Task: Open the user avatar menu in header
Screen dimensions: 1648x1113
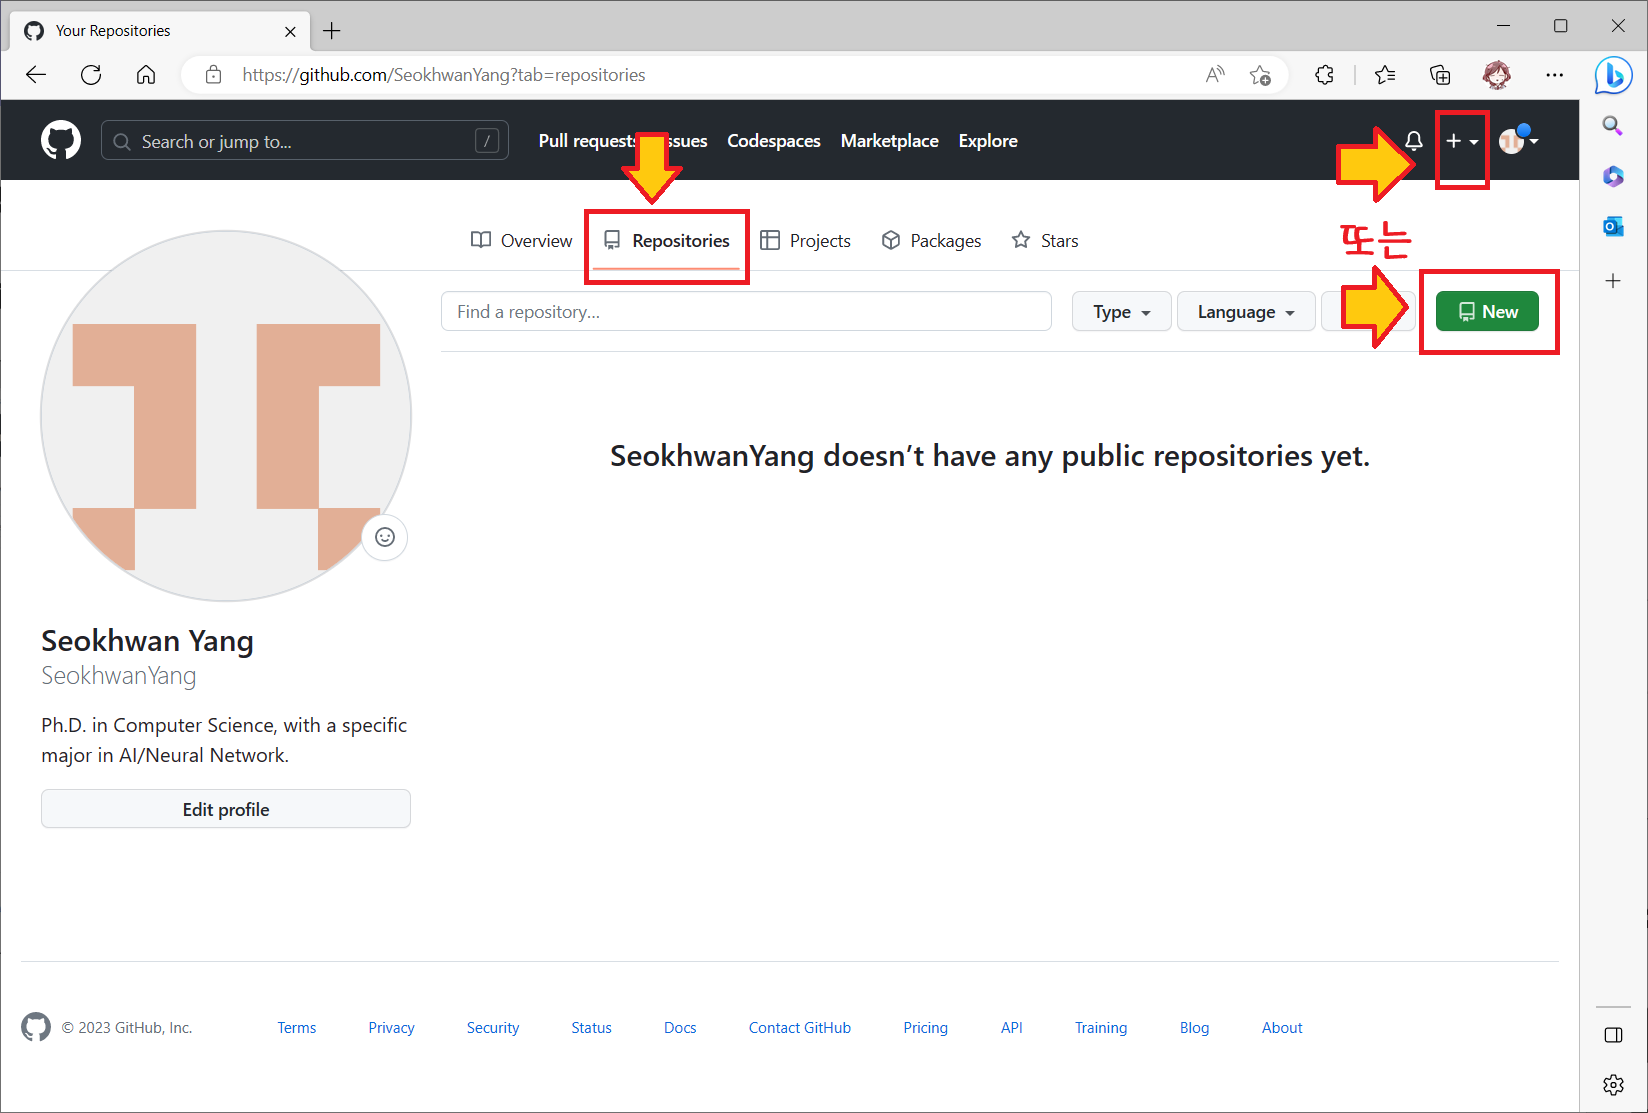Action: point(1518,141)
